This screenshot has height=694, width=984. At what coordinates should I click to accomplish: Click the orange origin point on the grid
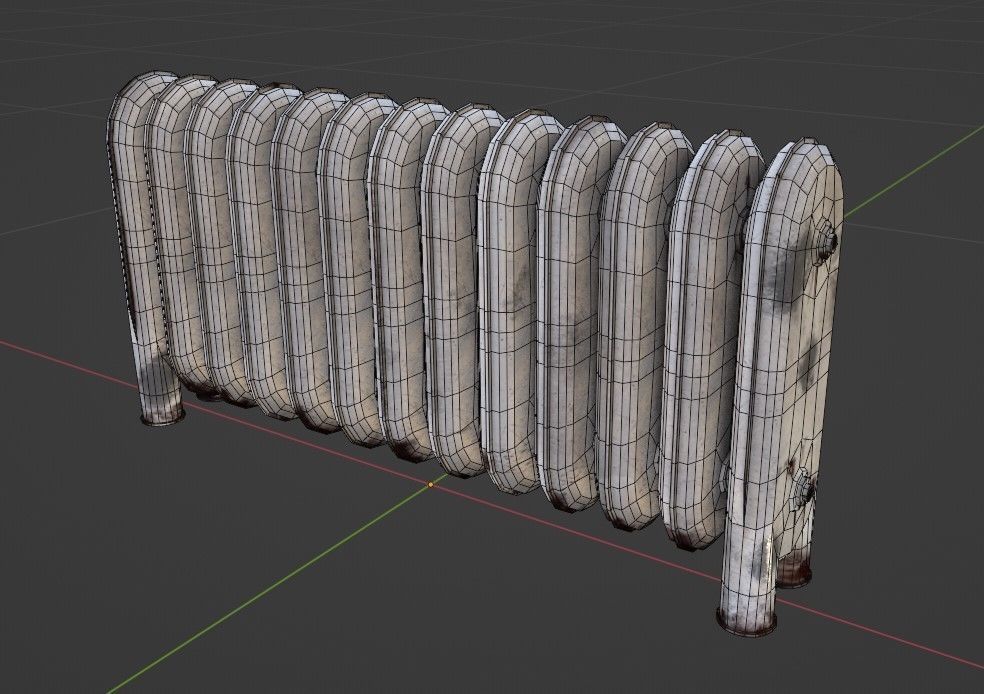pos(430,484)
